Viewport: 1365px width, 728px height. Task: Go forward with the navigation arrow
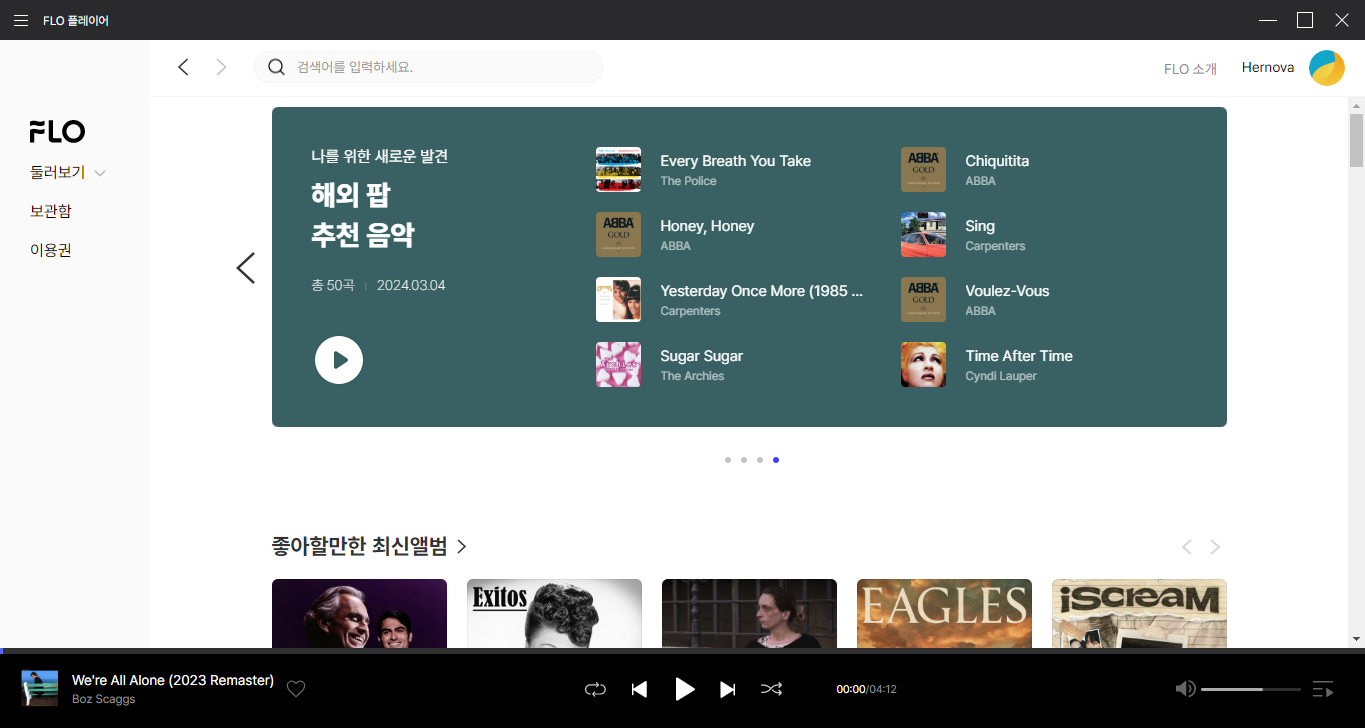click(221, 67)
